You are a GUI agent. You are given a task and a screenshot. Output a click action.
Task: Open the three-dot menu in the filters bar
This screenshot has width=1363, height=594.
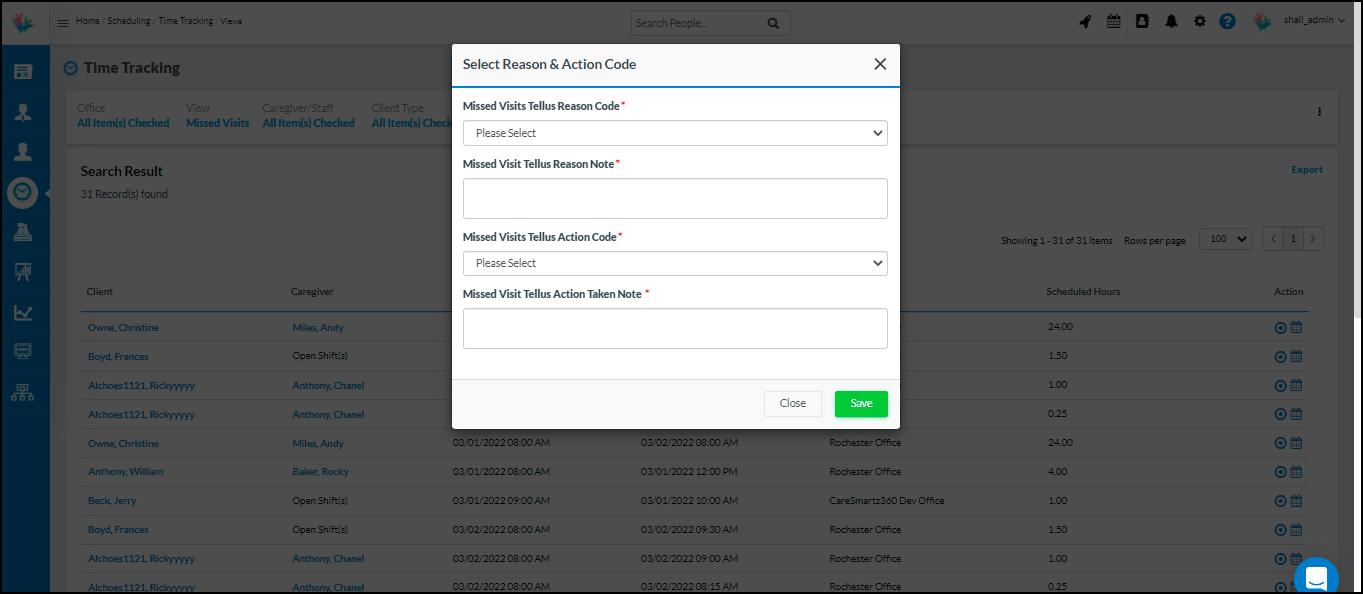pos(1318,113)
